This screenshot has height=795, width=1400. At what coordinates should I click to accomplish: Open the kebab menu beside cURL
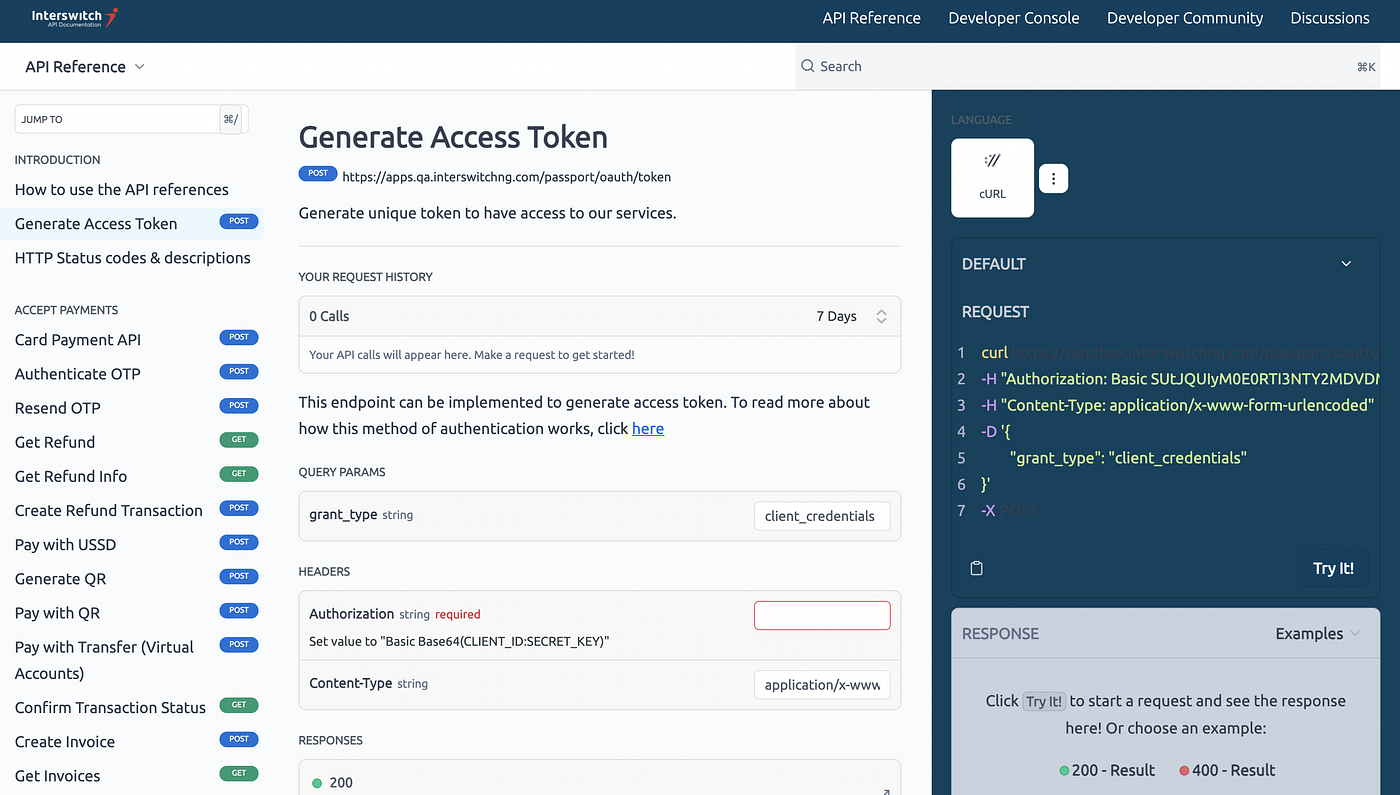point(1053,178)
